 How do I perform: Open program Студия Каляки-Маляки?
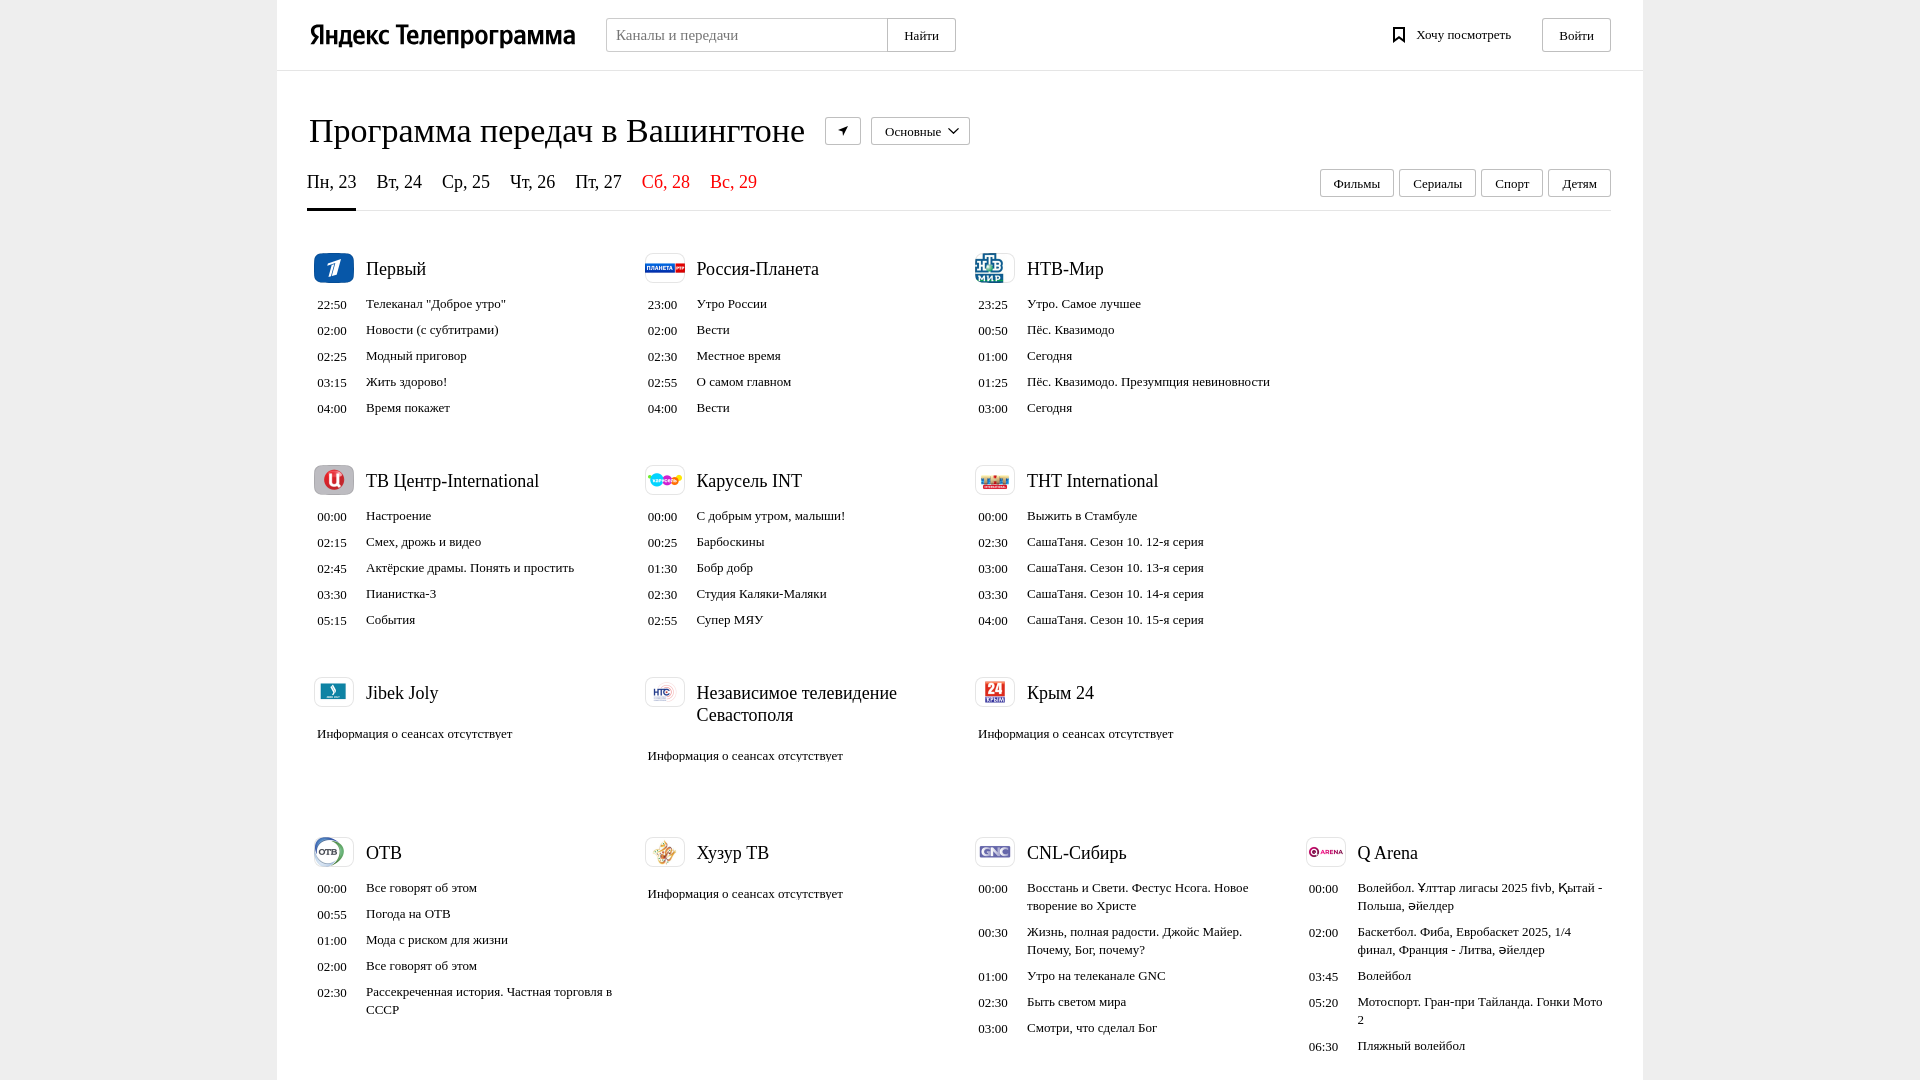click(x=761, y=594)
